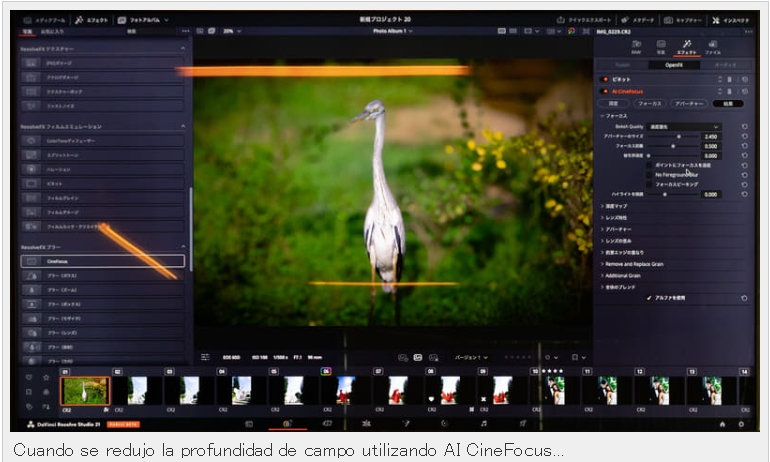Screen dimensions: 770x462
Task: Click the tag filter icon beside filmstrip
Action: tap(29, 407)
